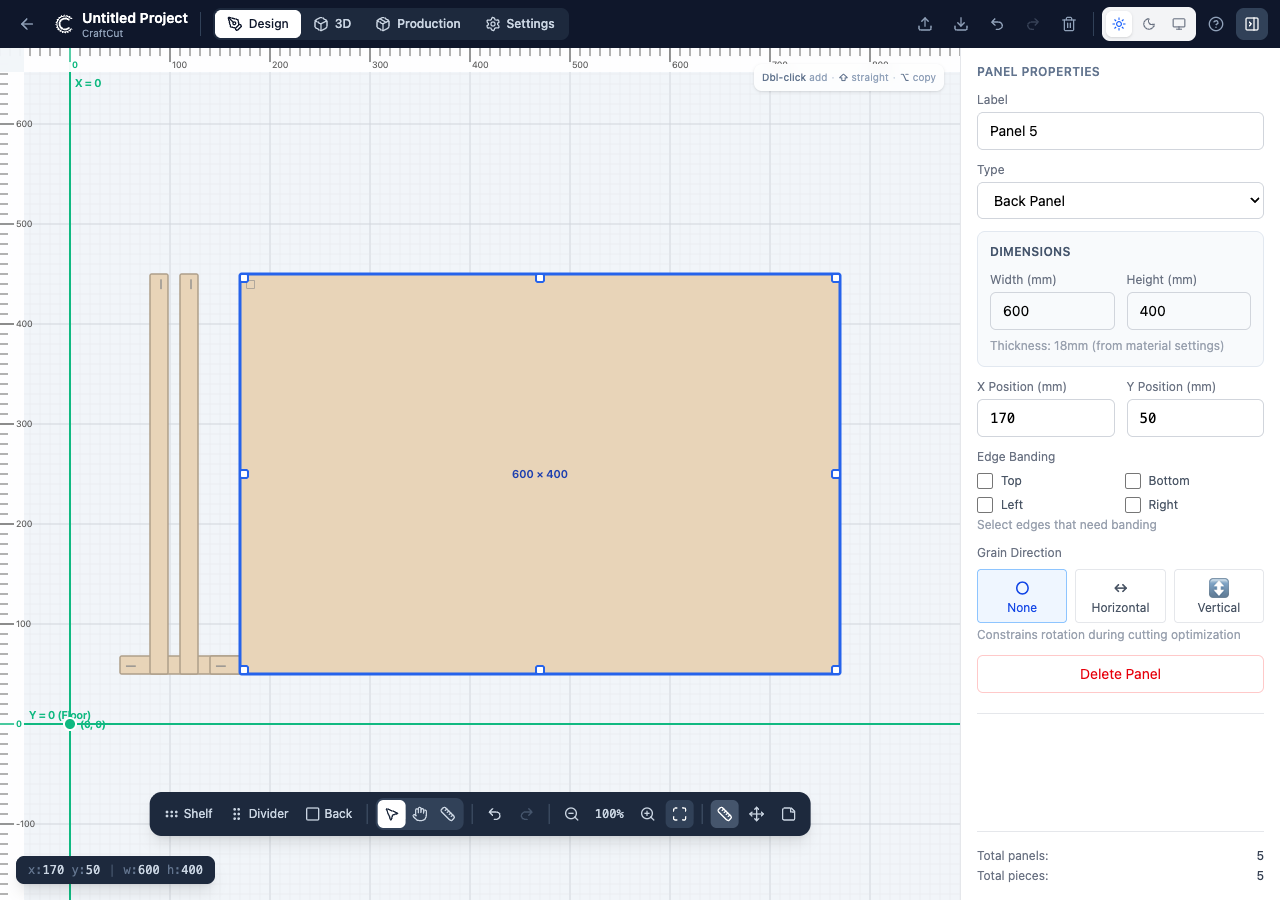Enable Right edge banding
Screen dimensions: 1280x900
(x=1132, y=504)
